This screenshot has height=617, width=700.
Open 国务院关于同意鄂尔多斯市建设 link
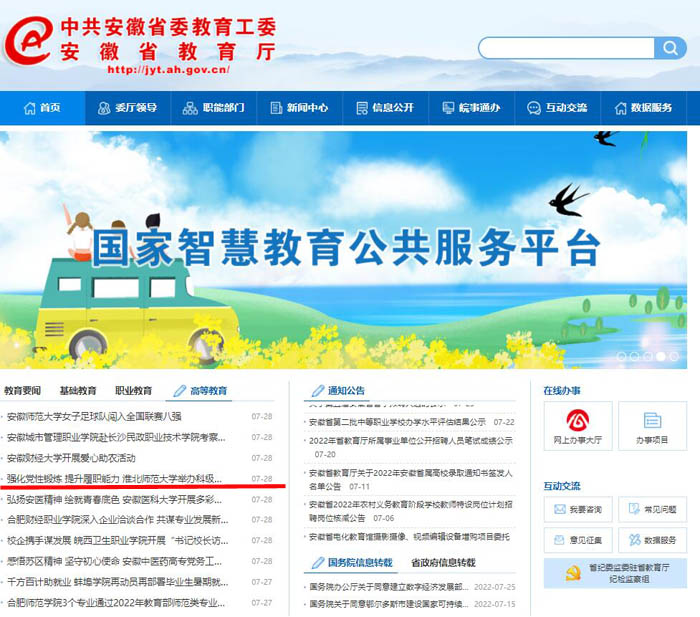click(388, 604)
